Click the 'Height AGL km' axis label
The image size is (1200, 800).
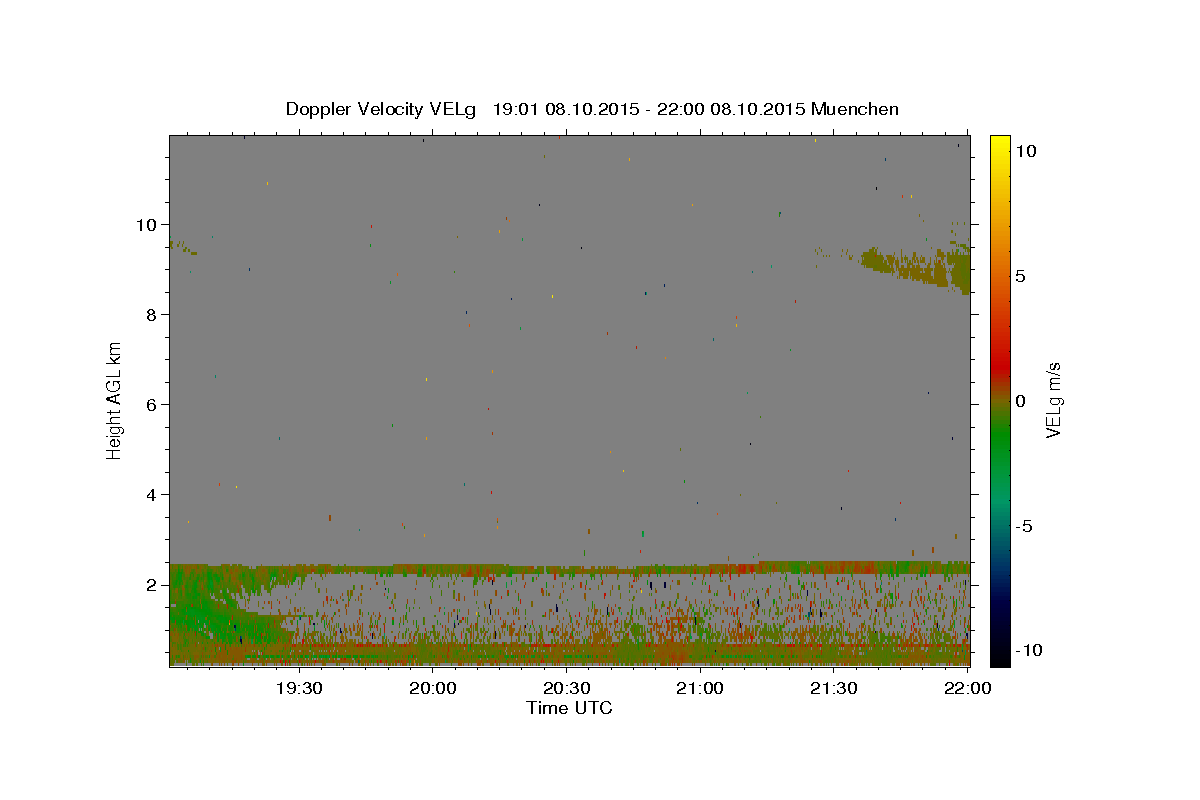(115, 401)
